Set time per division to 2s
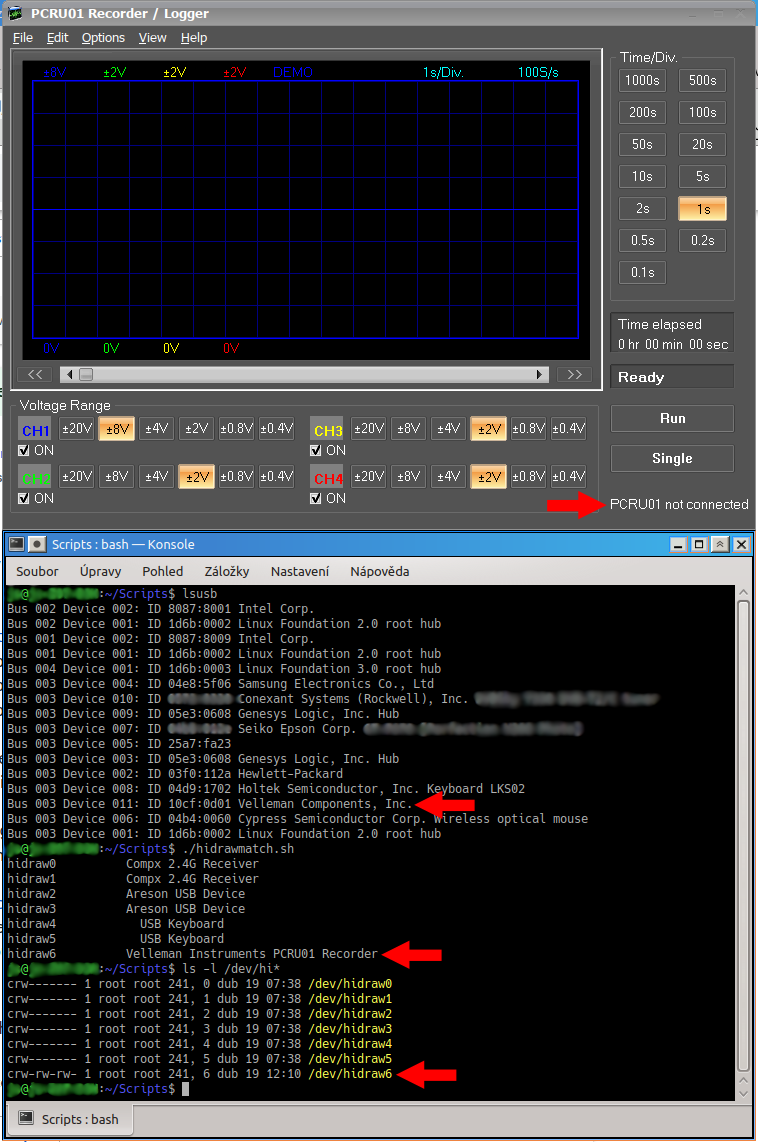Image resolution: width=758 pixels, height=1142 pixels. 642,208
